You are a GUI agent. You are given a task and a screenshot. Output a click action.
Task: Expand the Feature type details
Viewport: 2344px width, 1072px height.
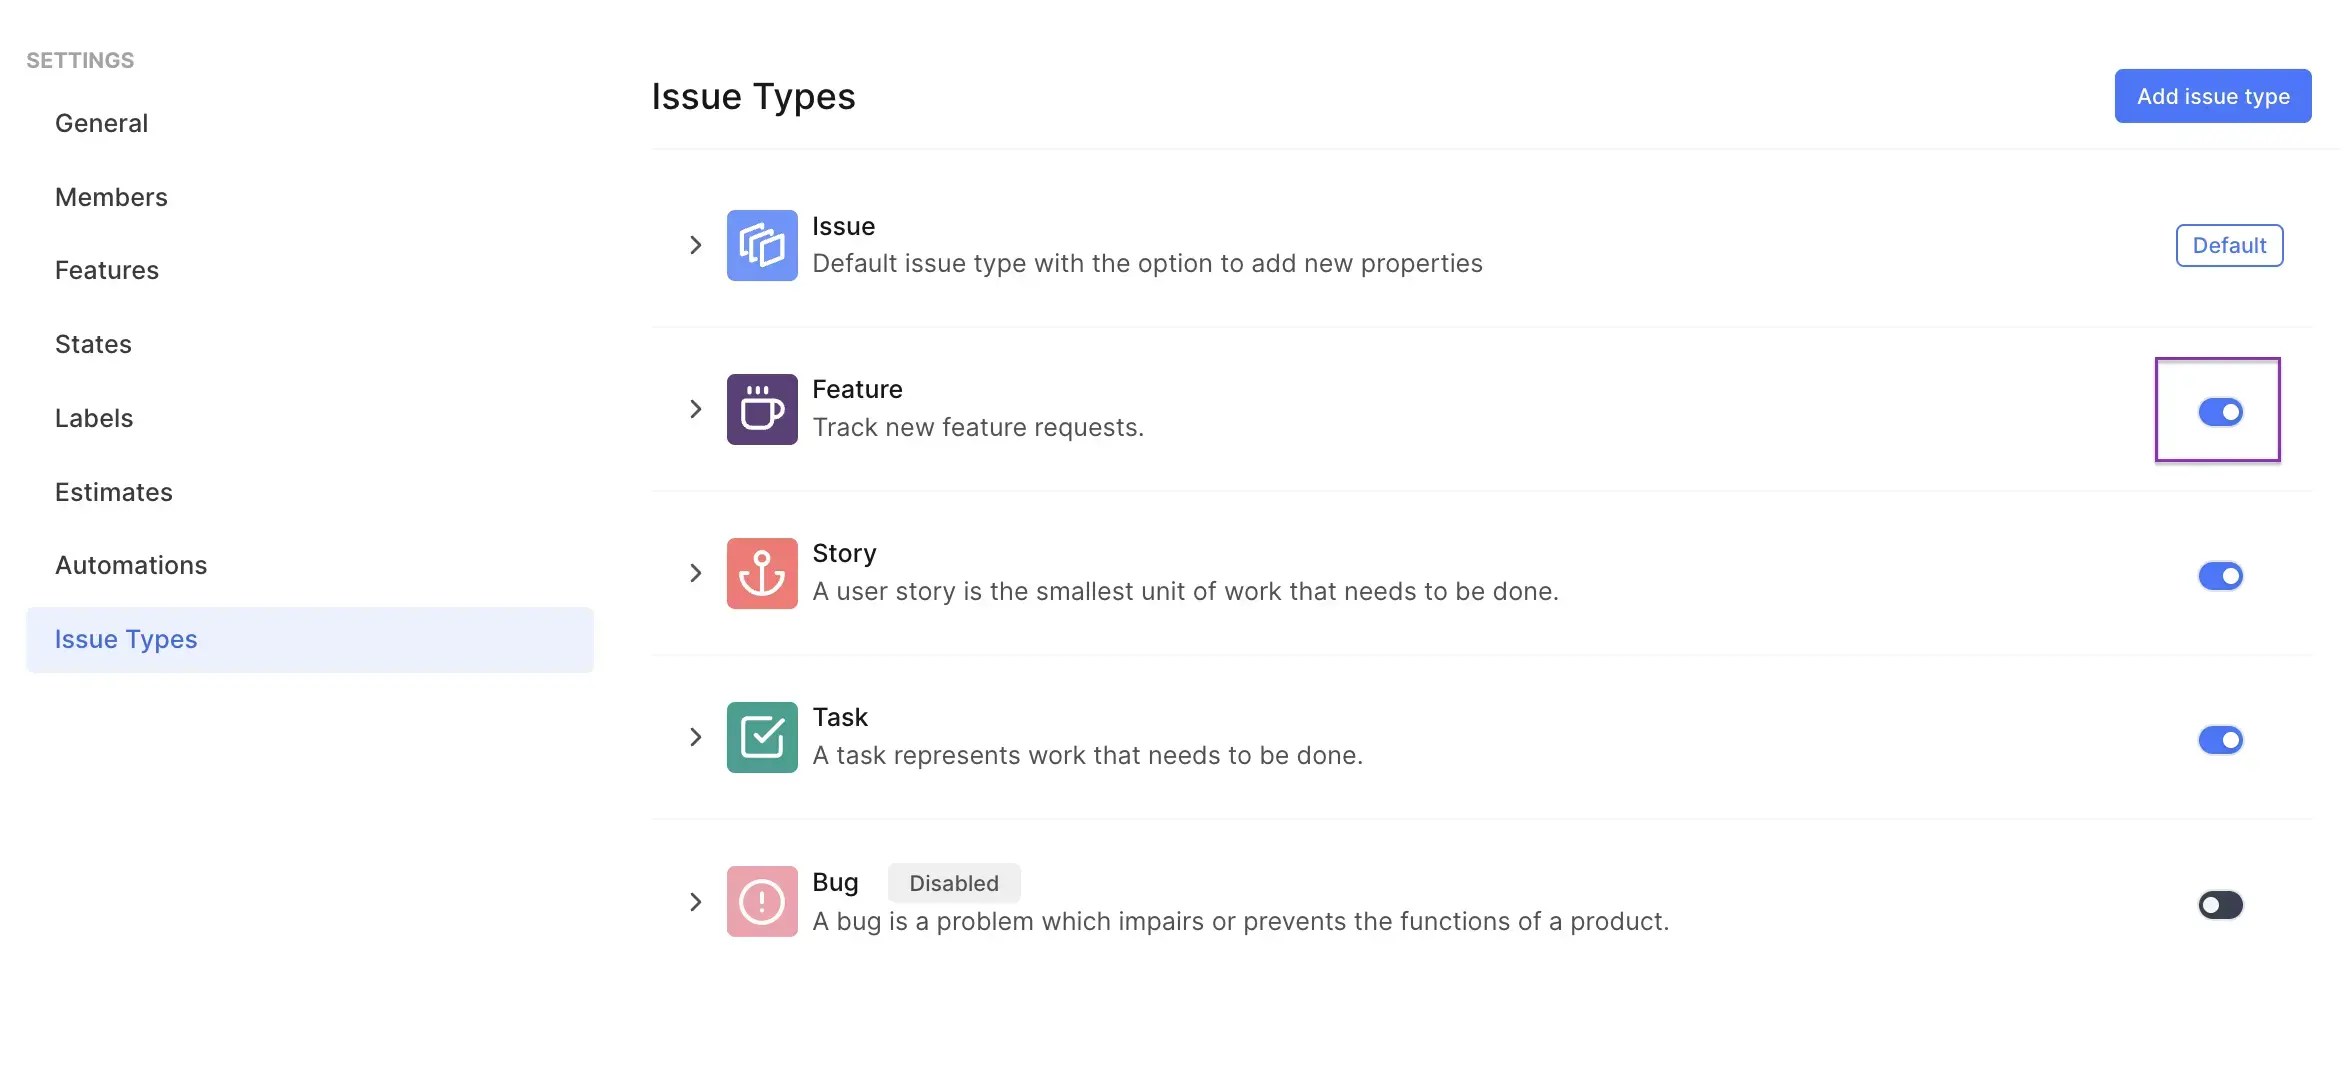click(x=695, y=409)
